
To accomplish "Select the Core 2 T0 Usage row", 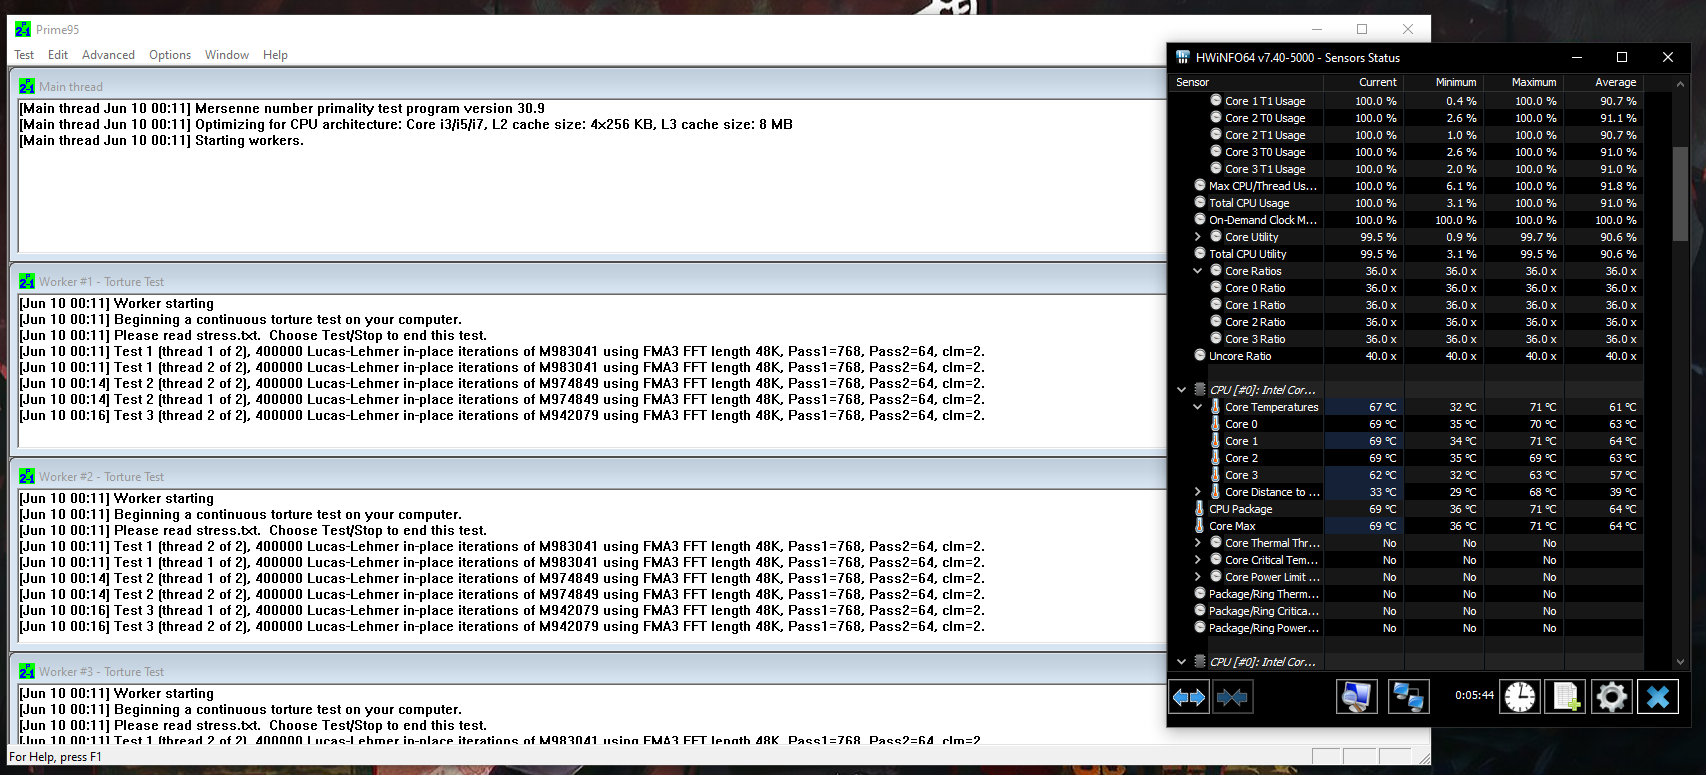I will 1406,118.
